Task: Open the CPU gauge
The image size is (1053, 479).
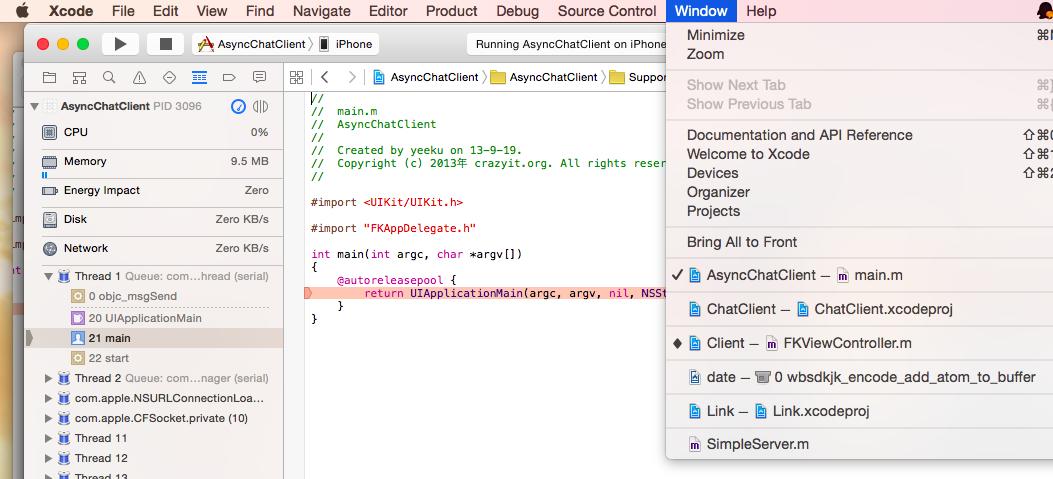Action: tap(155, 132)
